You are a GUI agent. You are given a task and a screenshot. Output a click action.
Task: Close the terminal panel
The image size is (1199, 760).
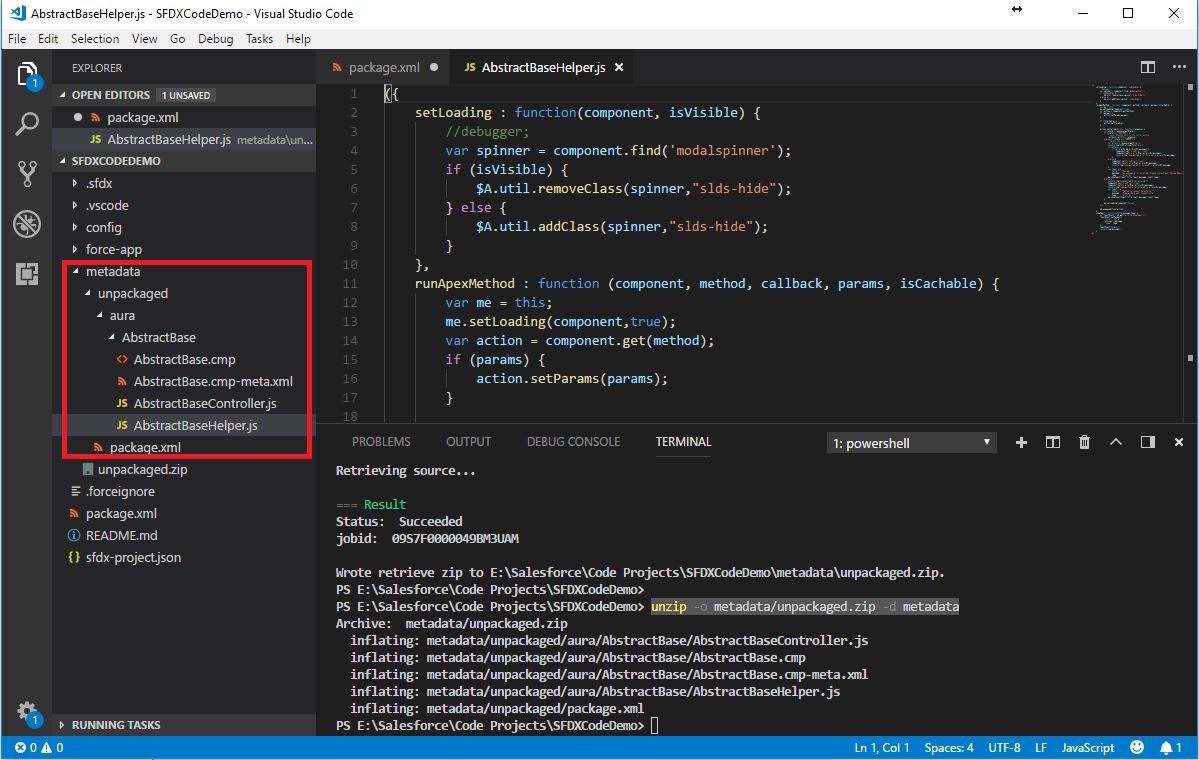point(1178,443)
